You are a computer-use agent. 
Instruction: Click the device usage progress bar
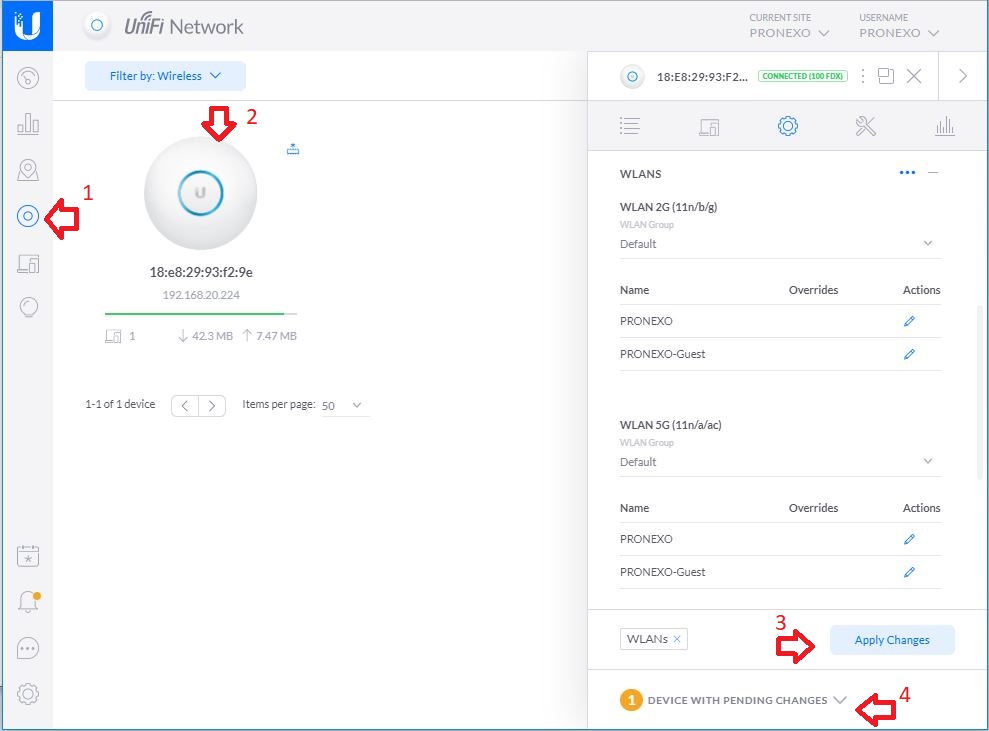click(x=201, y=313)
